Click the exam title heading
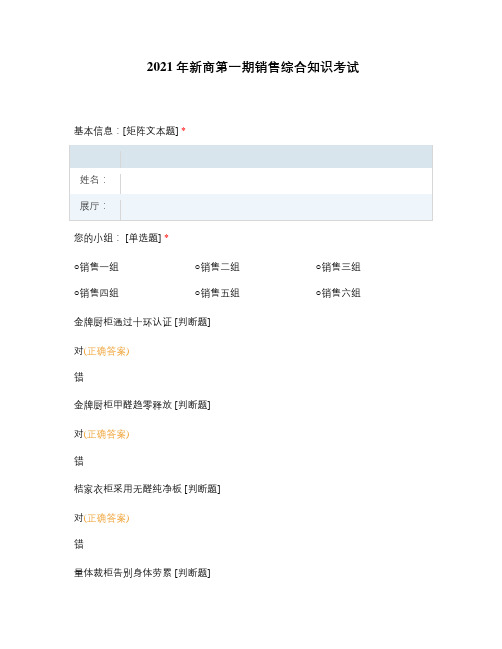 252,67
